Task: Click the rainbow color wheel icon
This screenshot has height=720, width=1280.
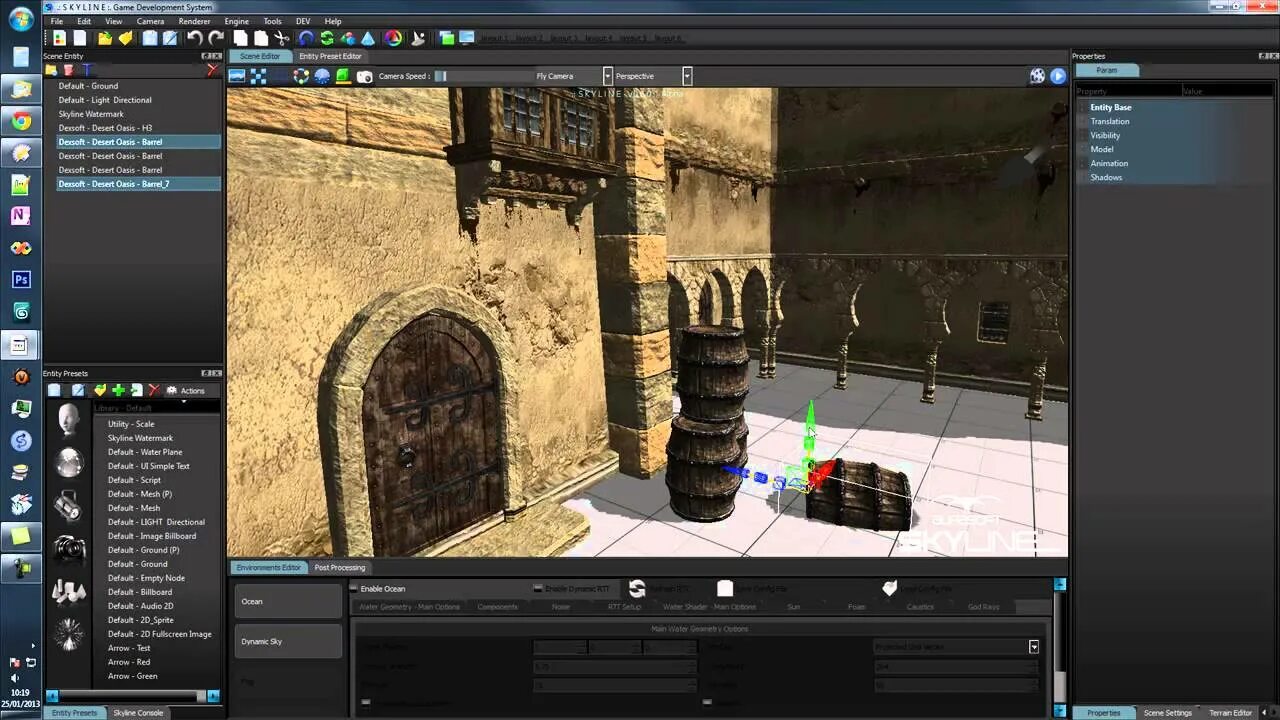Action: tap(393, 38)
